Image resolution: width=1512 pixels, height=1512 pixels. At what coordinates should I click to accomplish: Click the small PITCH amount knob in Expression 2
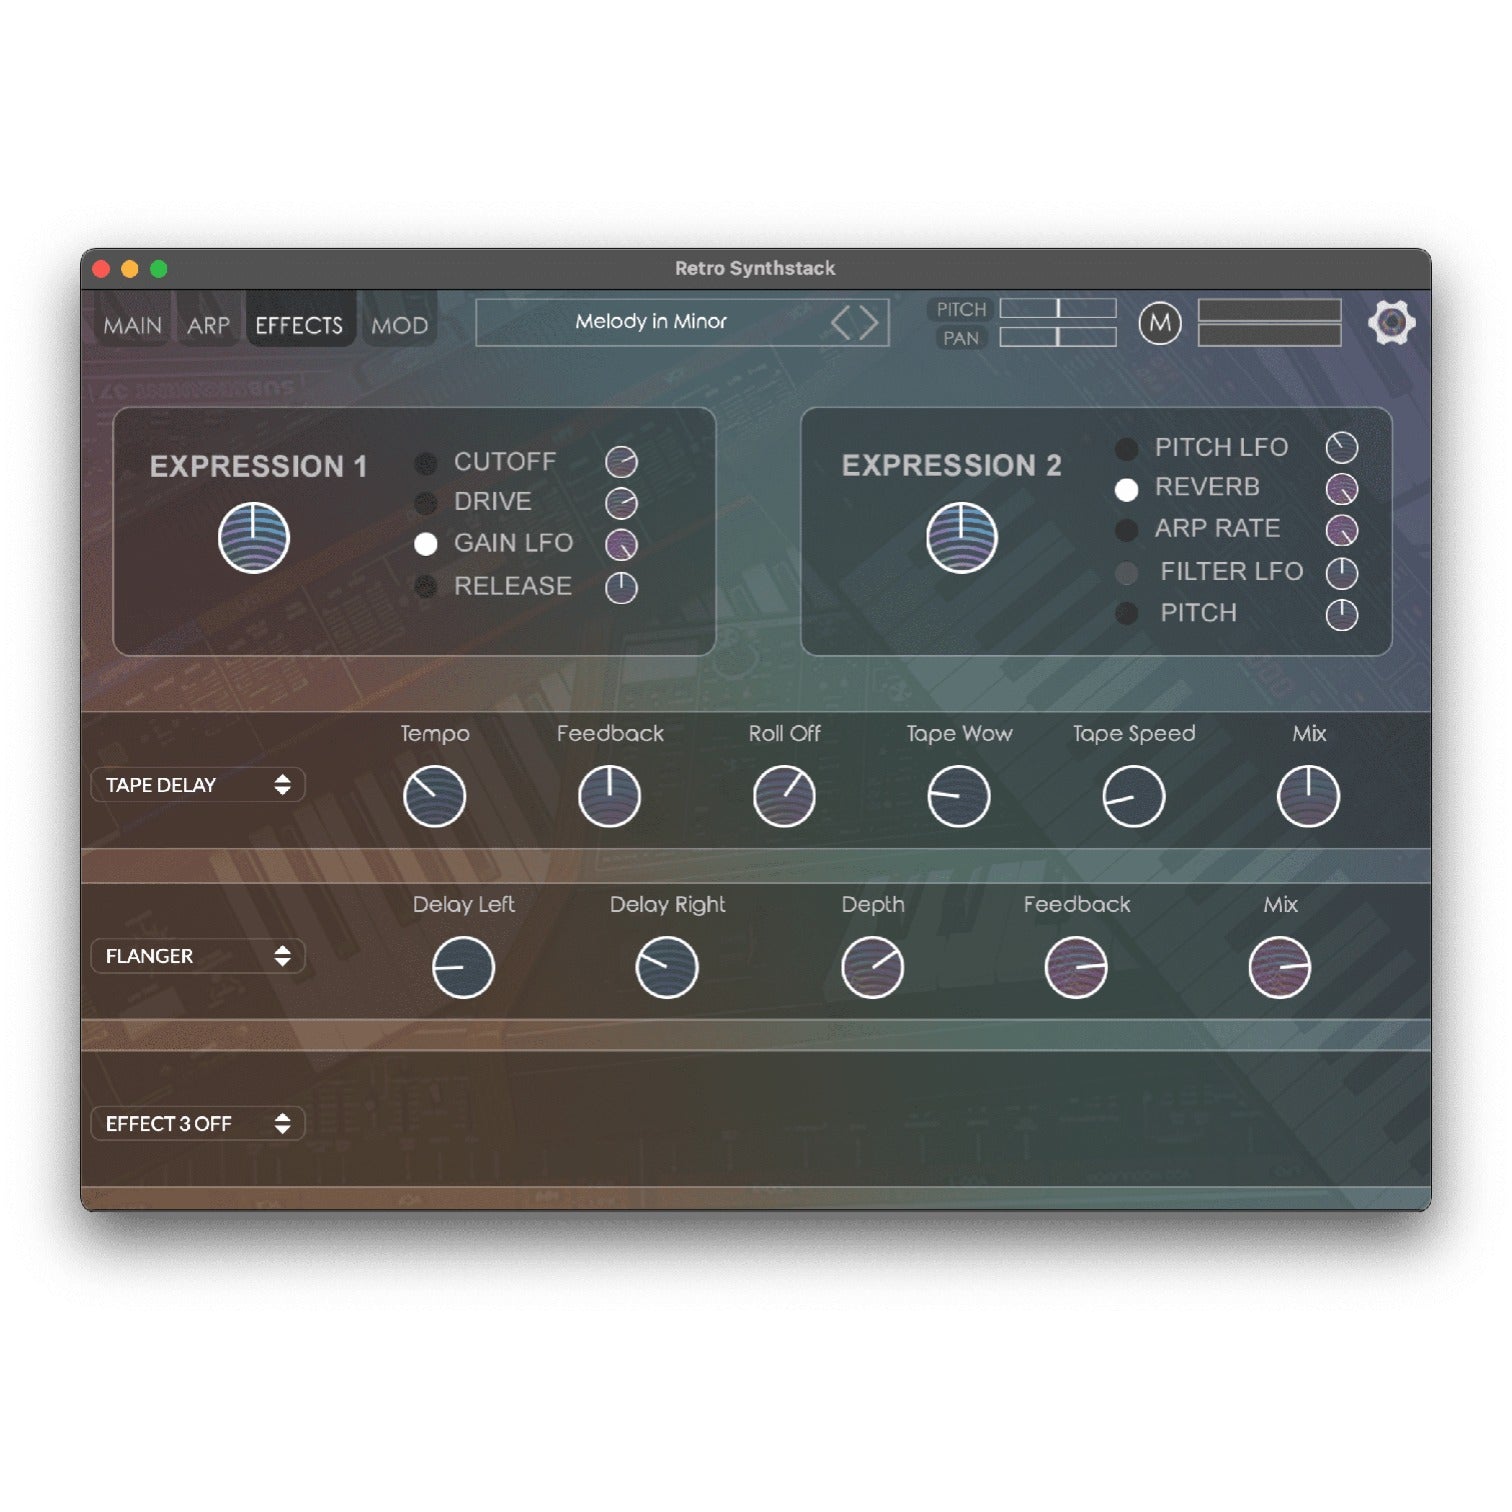tap(1341, 614)
